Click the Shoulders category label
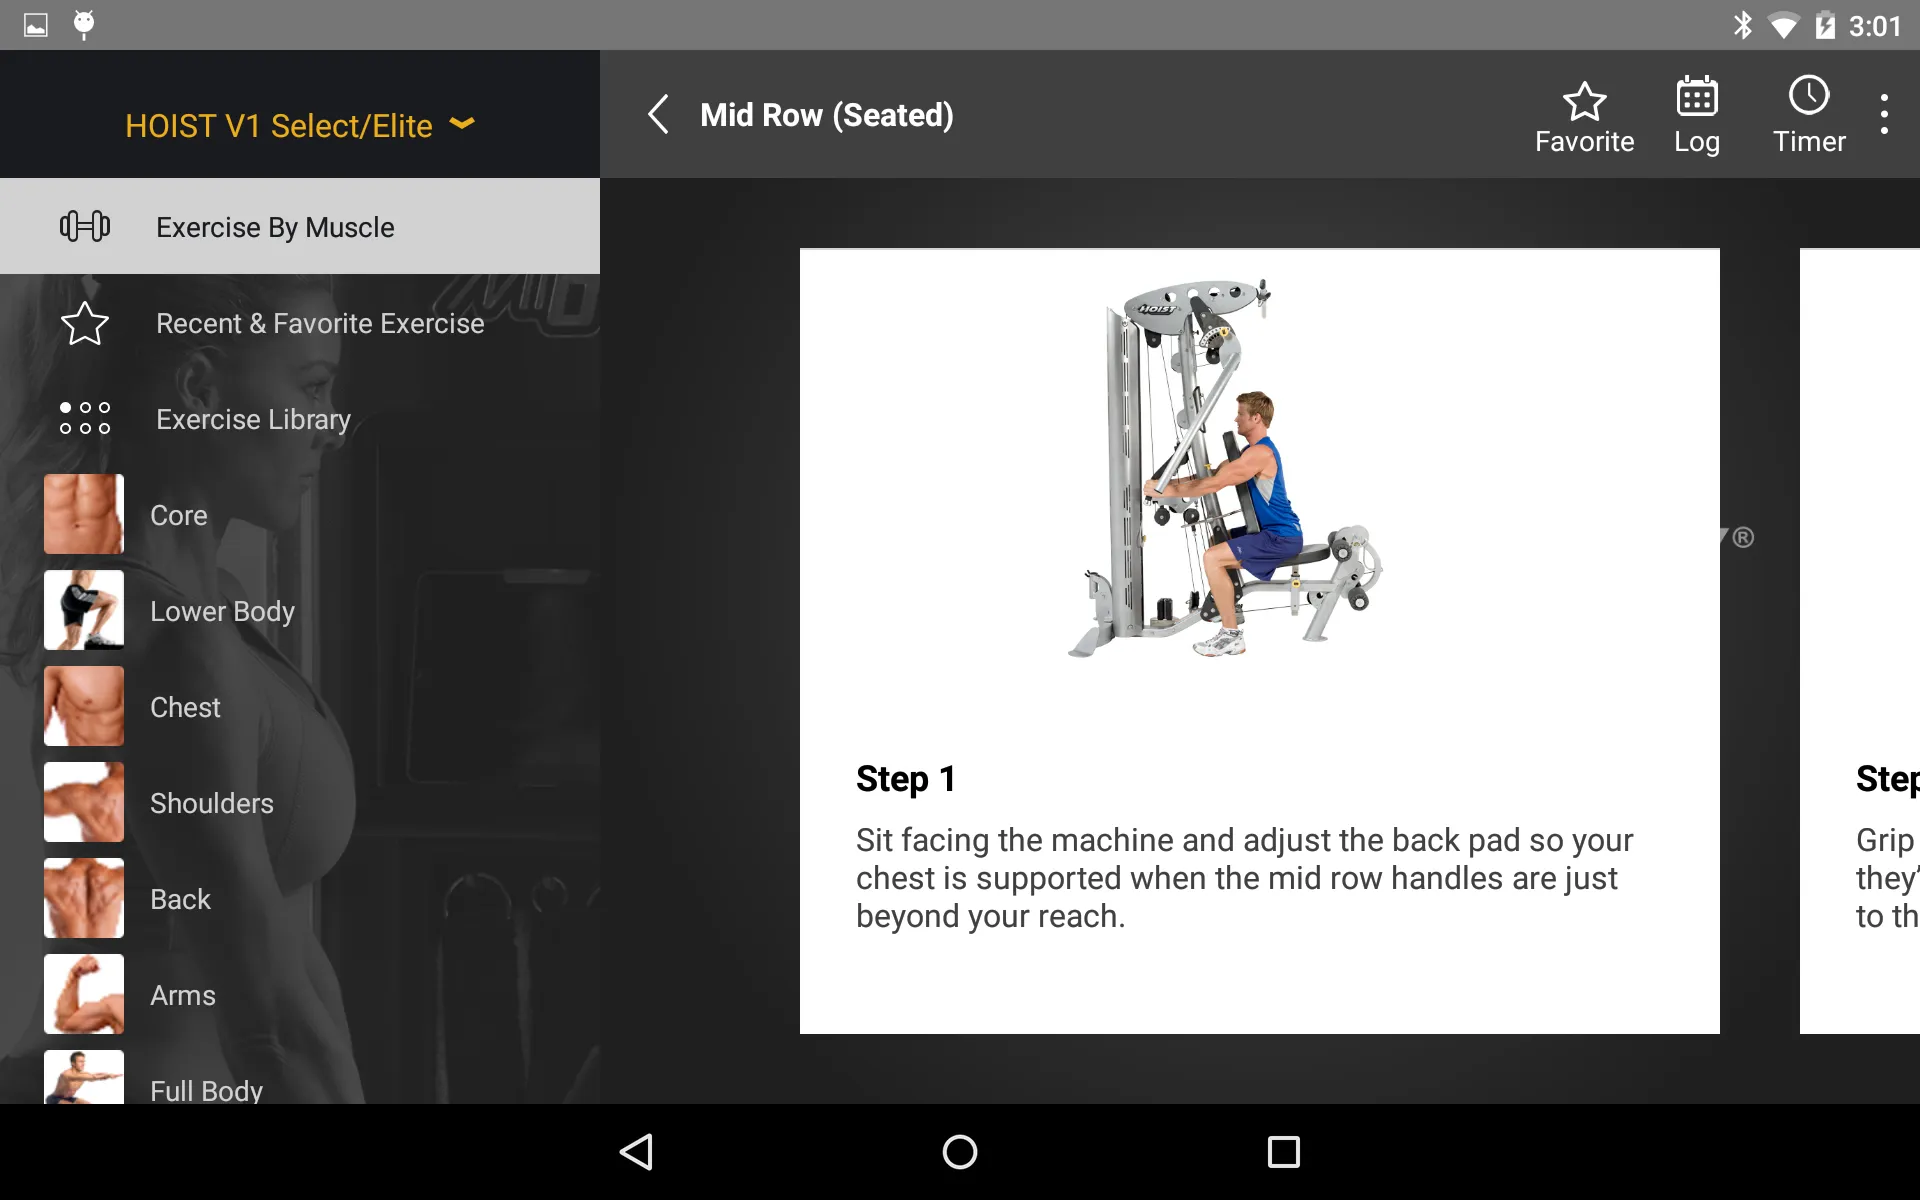Image resolution: width=1920 pixels, height=1200 pixels. [x=211, y=803]
